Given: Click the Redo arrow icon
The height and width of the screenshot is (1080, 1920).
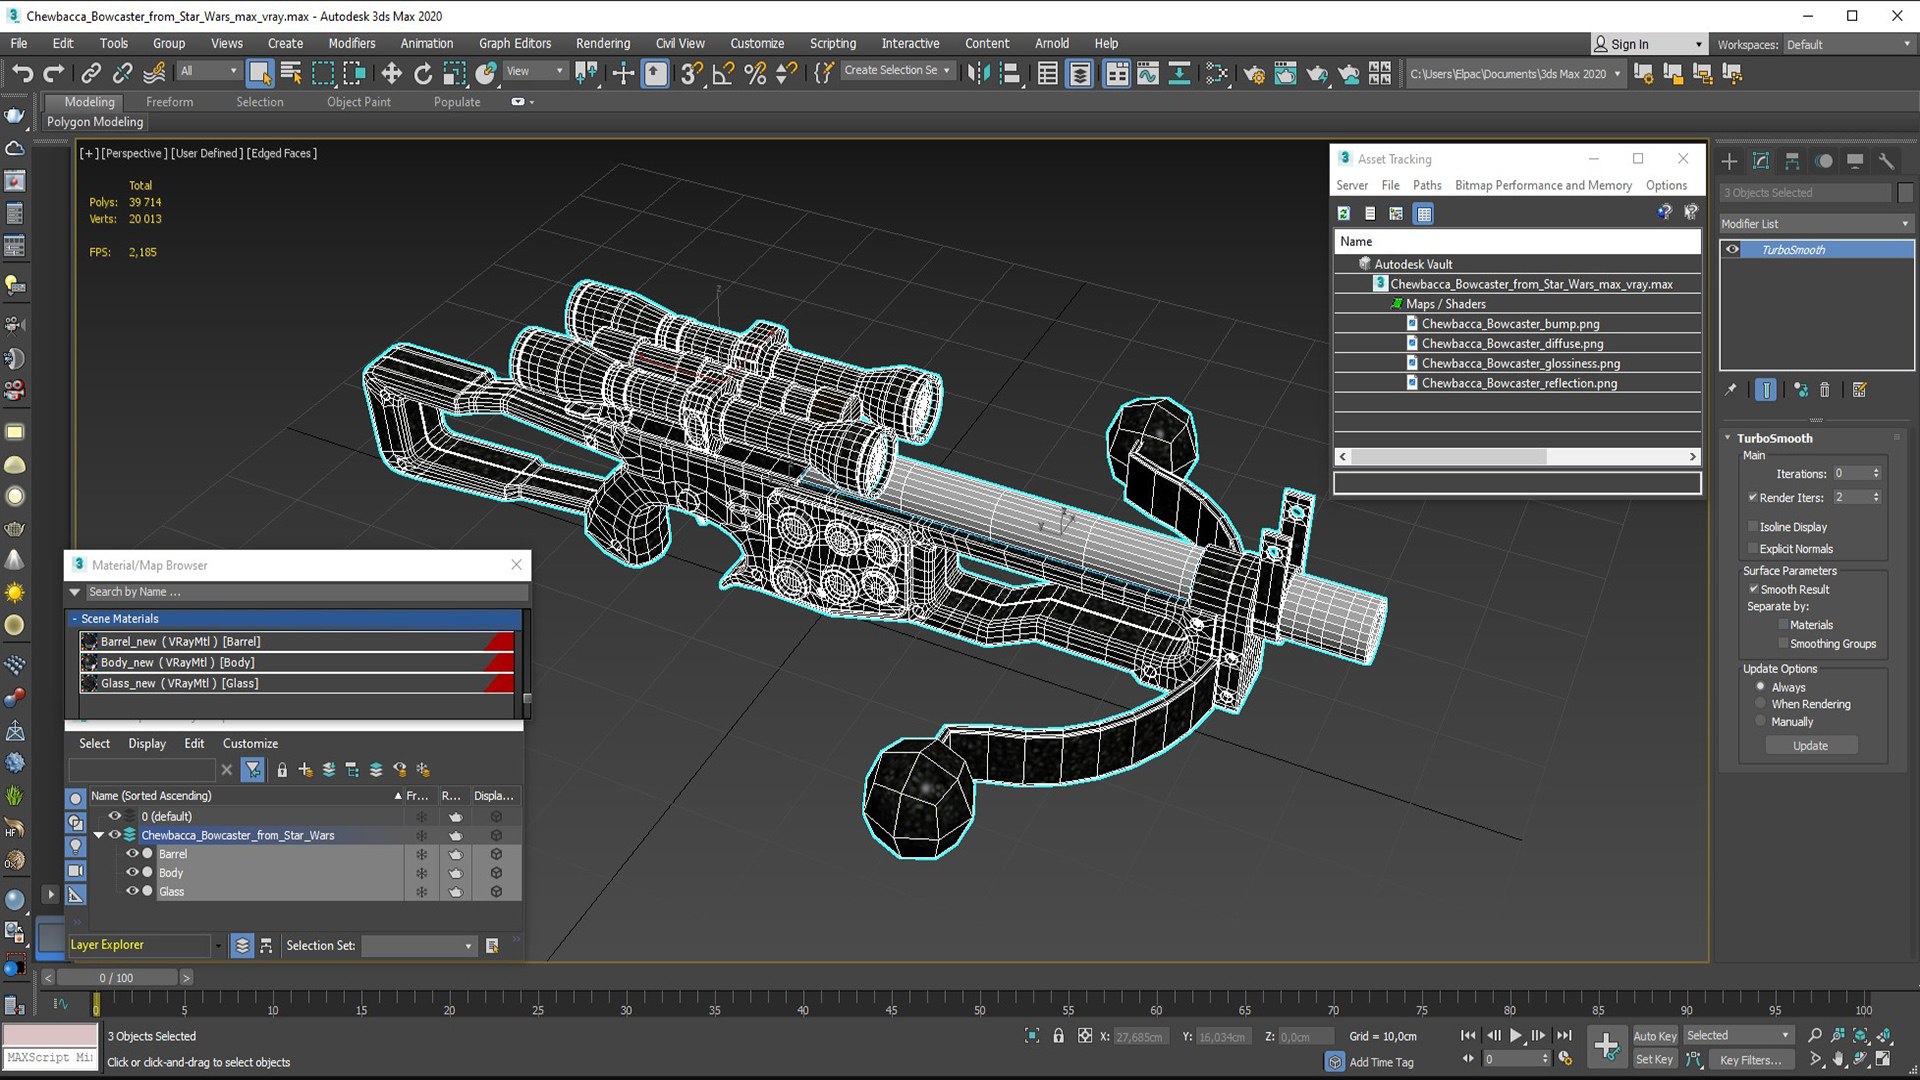Looking at the screenshot, I should (54, 73).
